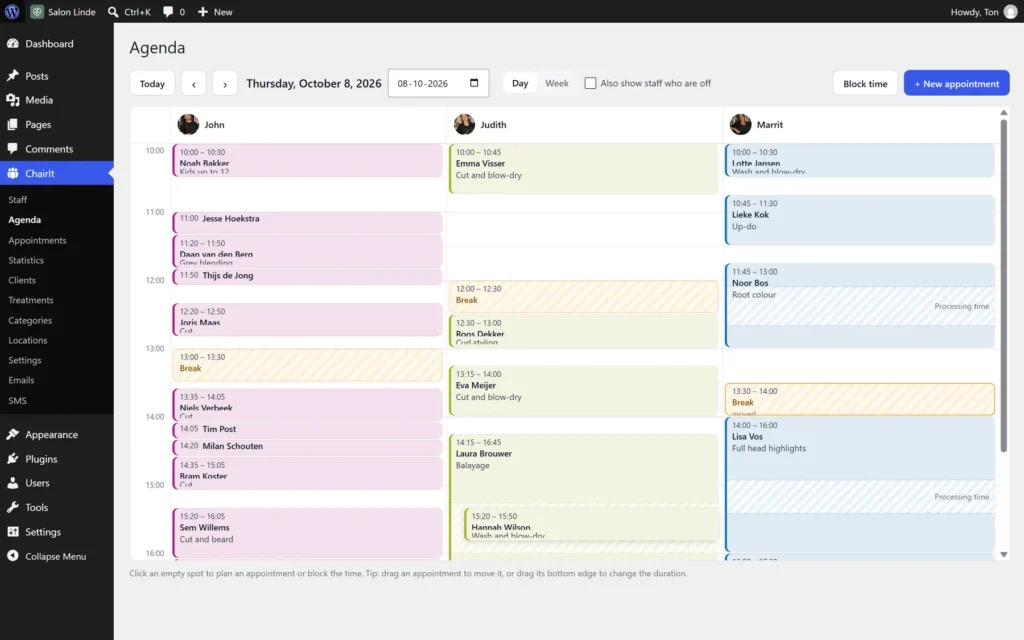Open the calendar picker icon in date field
The height and width of the screenshot is (640, 1024).
[474, 83]
